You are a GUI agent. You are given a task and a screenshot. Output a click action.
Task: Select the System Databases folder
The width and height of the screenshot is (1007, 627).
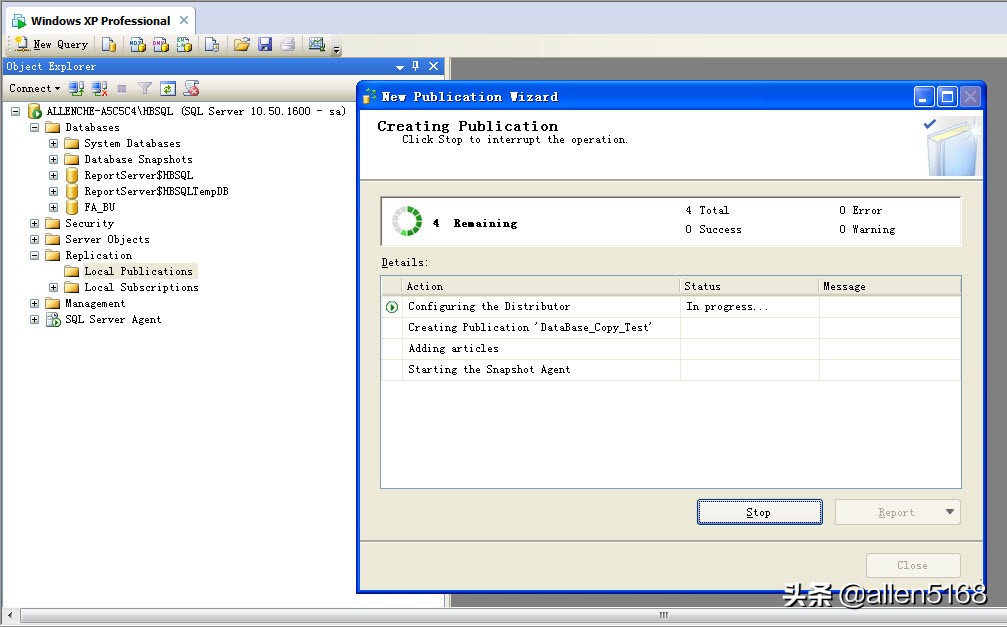pos(132,143)
